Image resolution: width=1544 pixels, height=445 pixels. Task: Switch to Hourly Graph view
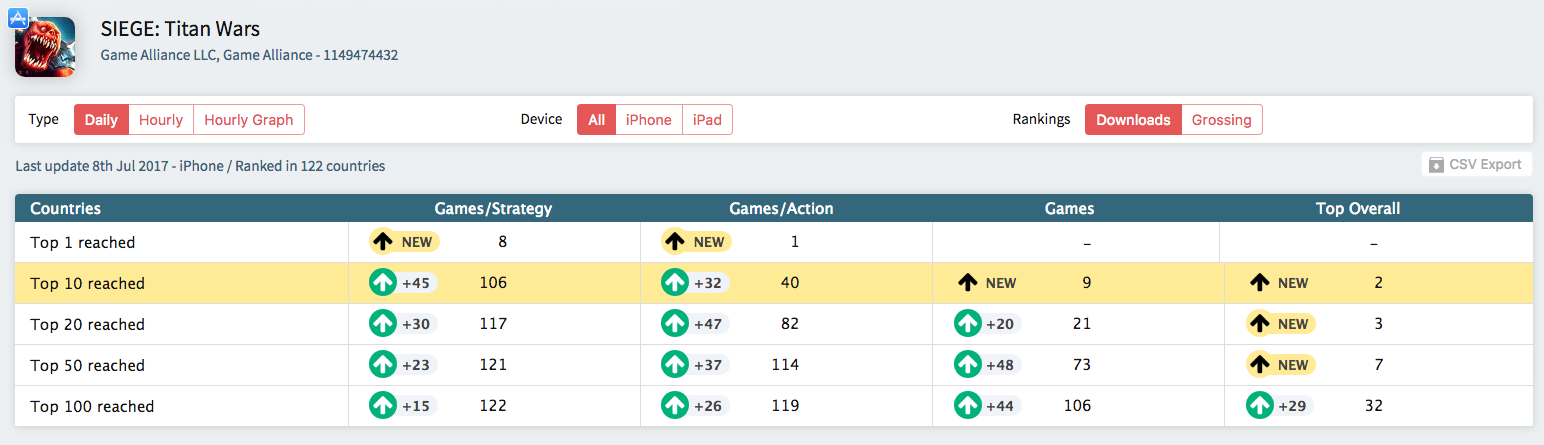(249, 120)
